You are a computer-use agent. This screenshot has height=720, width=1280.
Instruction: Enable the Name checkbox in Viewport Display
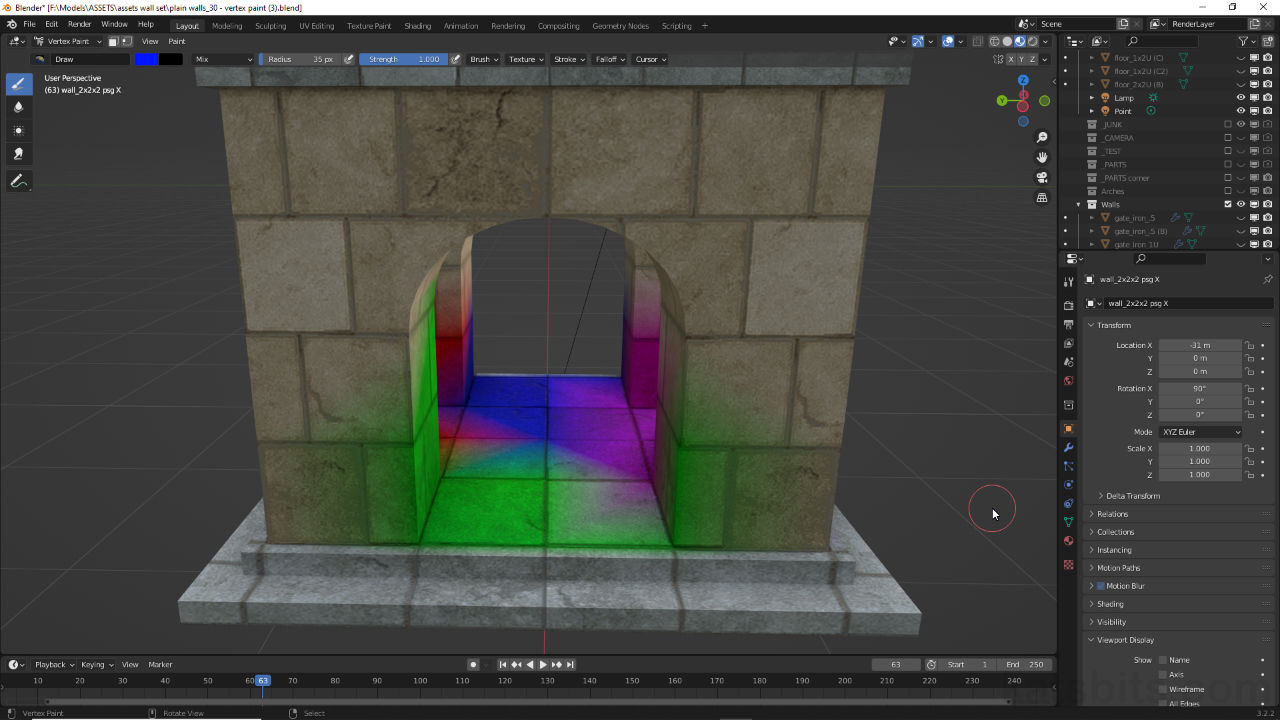tap(1162, 660)
